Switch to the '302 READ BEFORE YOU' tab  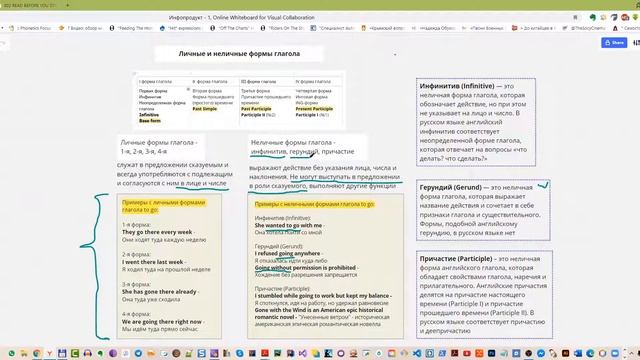29,5
